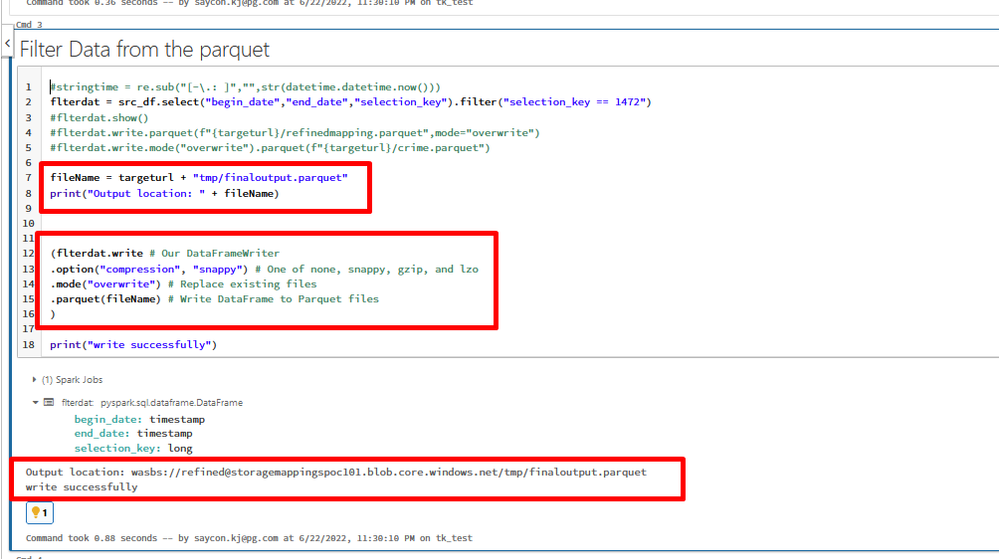Click the cell title Filter Data from the parquet
999x559 pixels.
pos(145,48)
